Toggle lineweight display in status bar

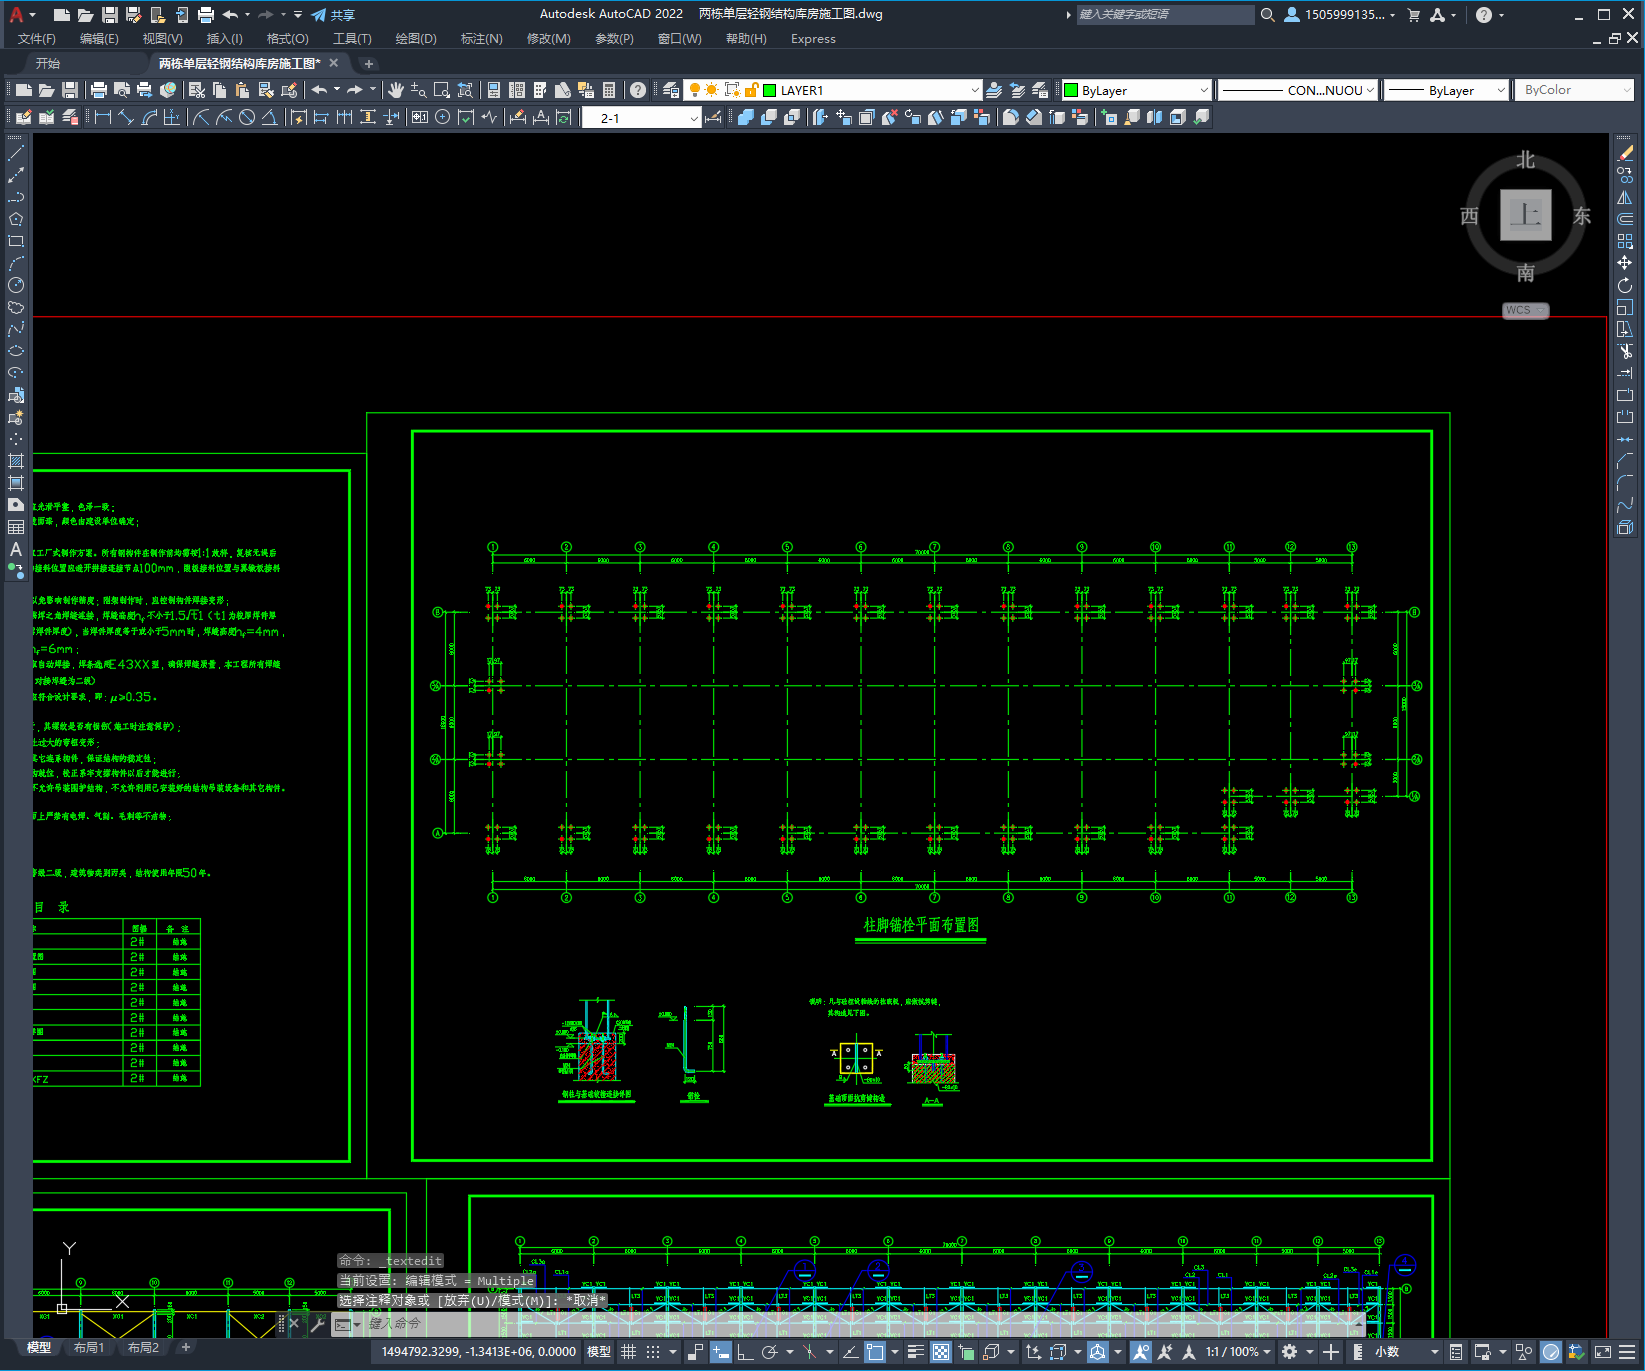click(x=915, y=1352)
